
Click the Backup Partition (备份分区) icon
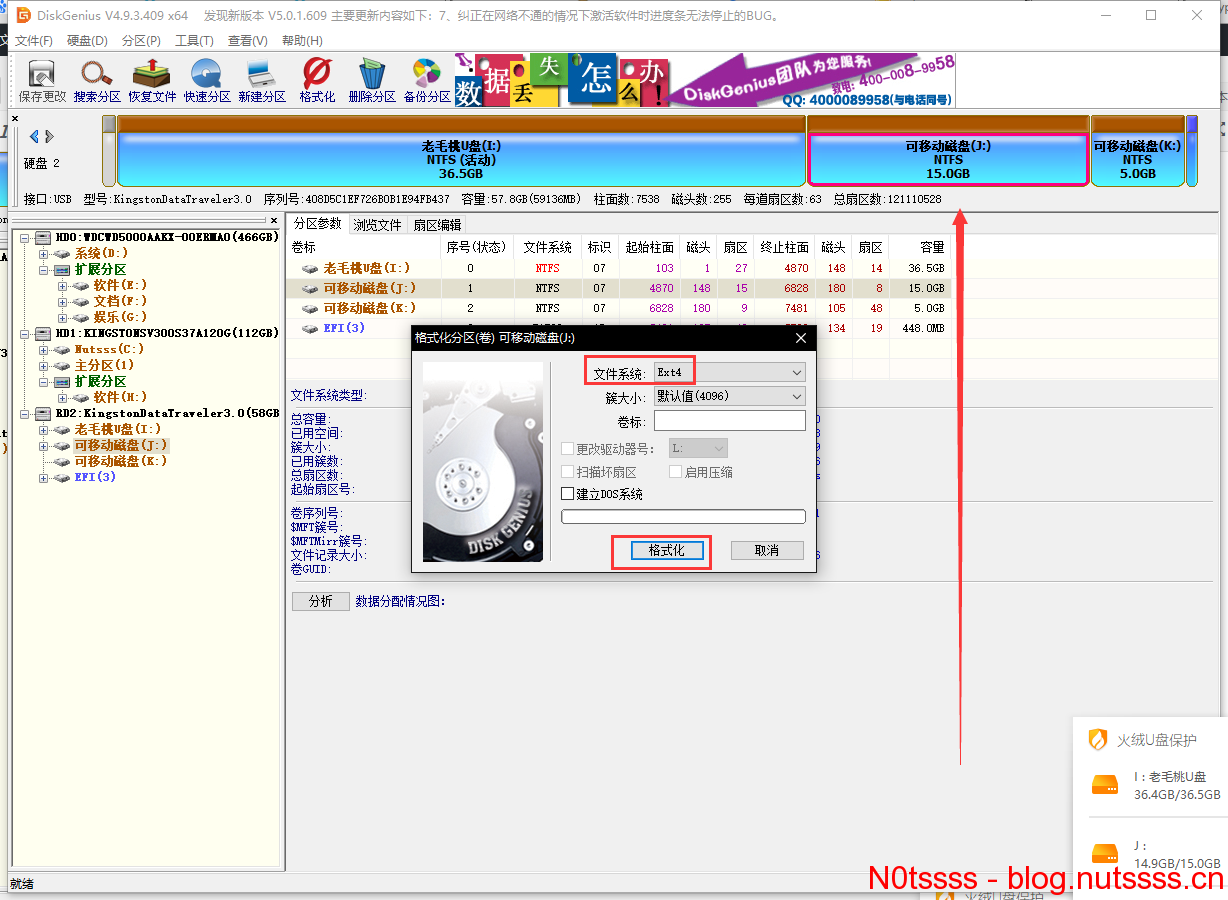pos(427,81)
